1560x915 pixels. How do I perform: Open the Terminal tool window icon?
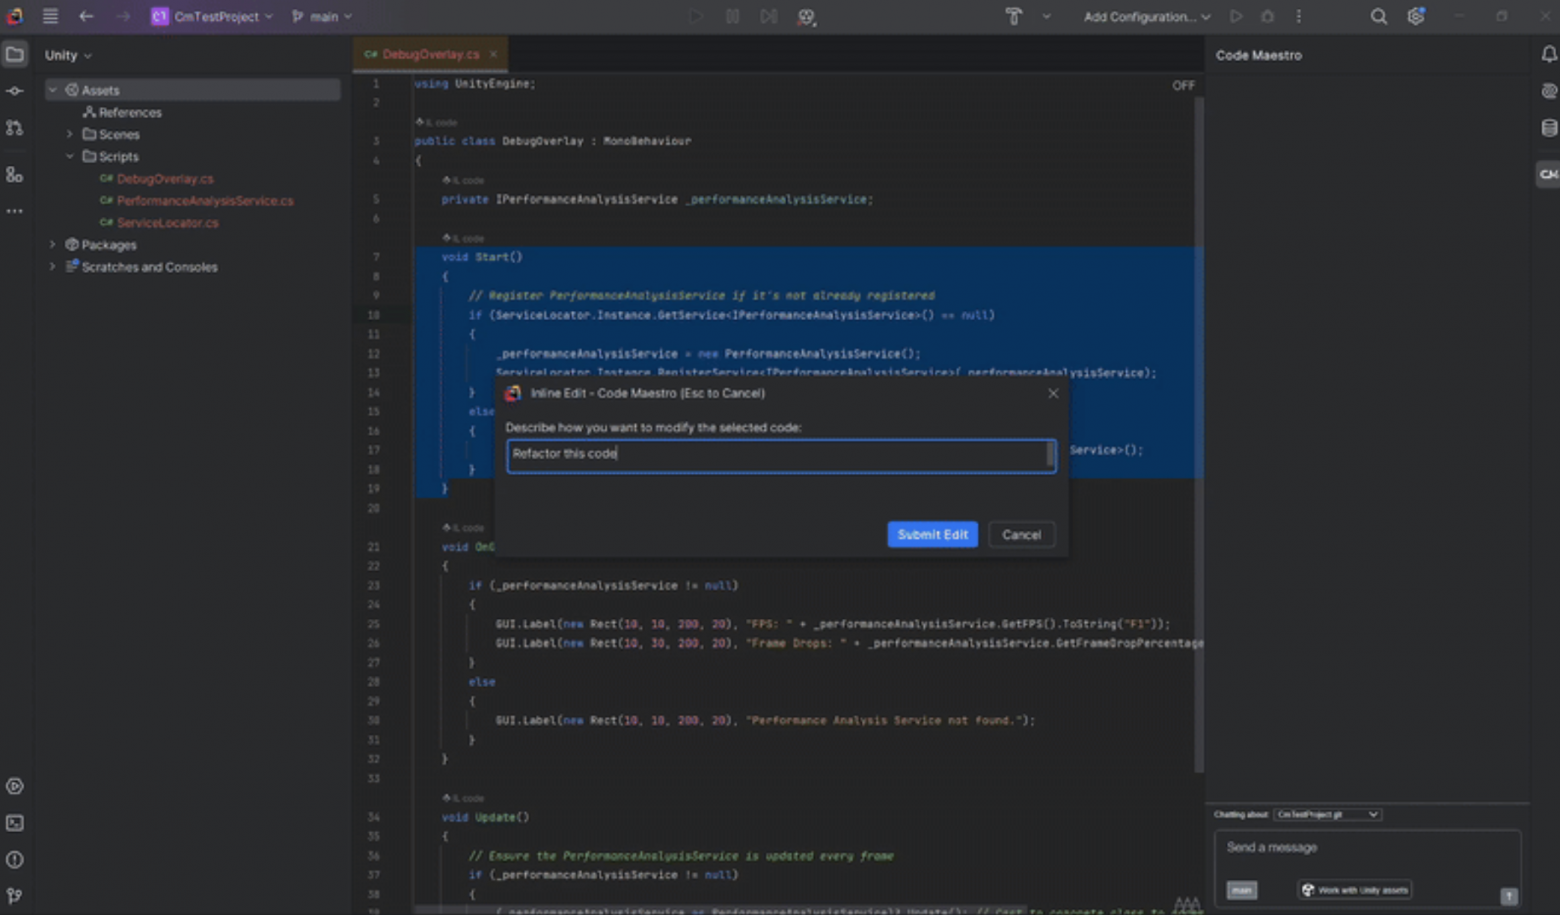click(x=14, y=823)
